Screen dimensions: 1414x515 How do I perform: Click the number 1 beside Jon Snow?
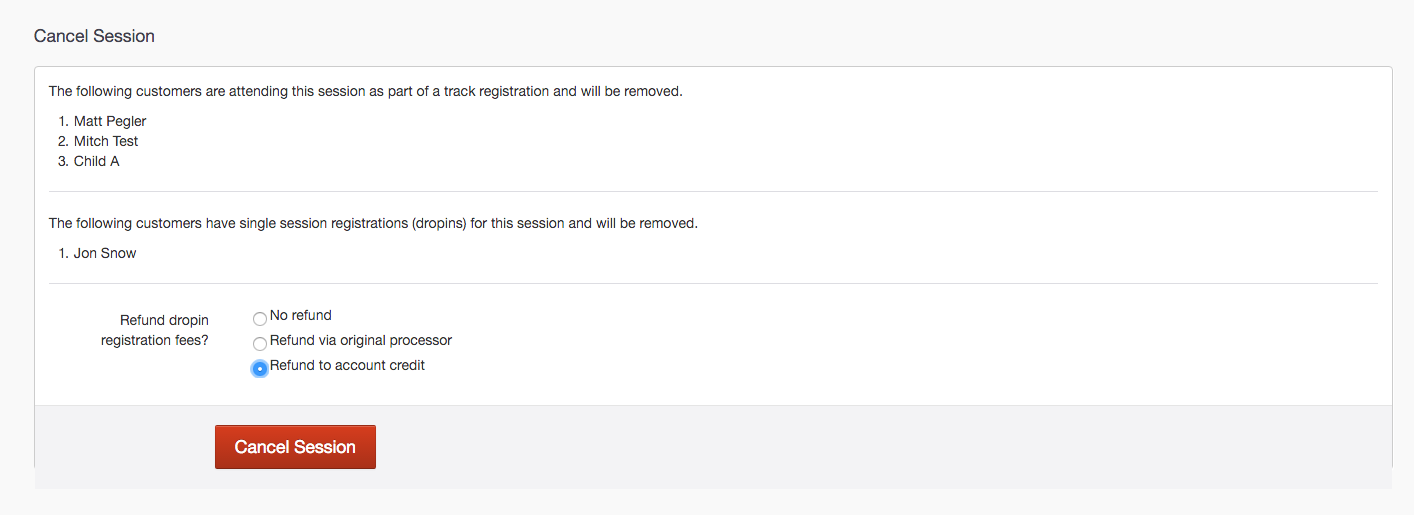[63, 253]
